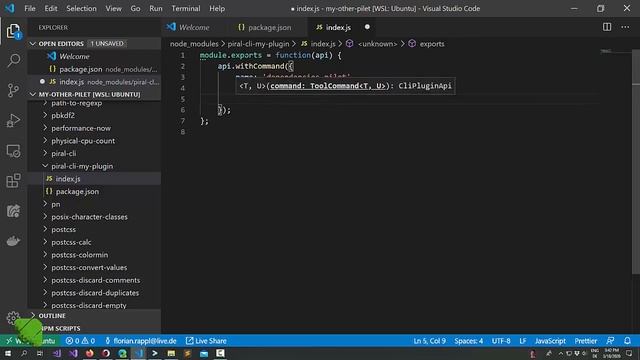The width and height of the screenshot is (640, 360).
Task: Open the Docker view icon
Action: click(13, 241)
